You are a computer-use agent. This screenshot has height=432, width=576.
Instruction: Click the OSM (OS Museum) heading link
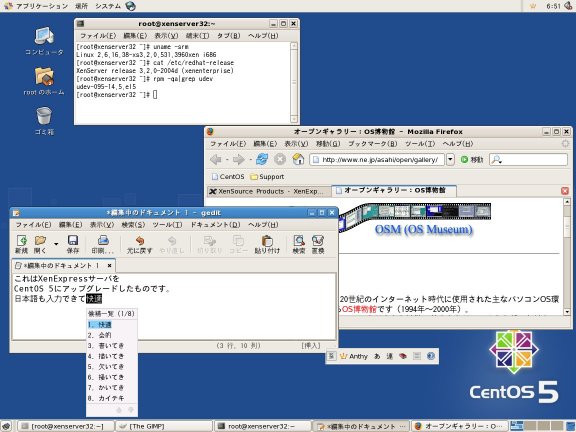[424, 229]
